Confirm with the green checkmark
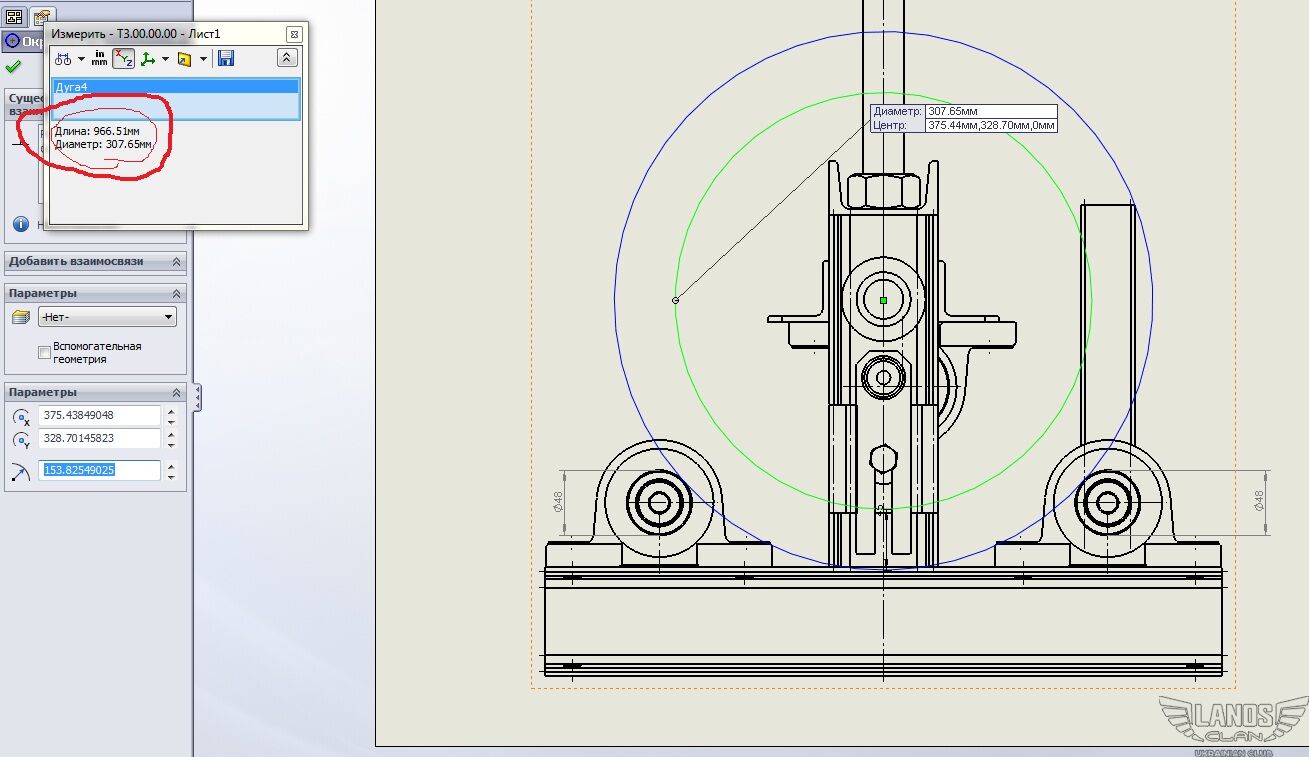Image resolution: width=1309 pixels, height=757 pixels. coord(13,67)
